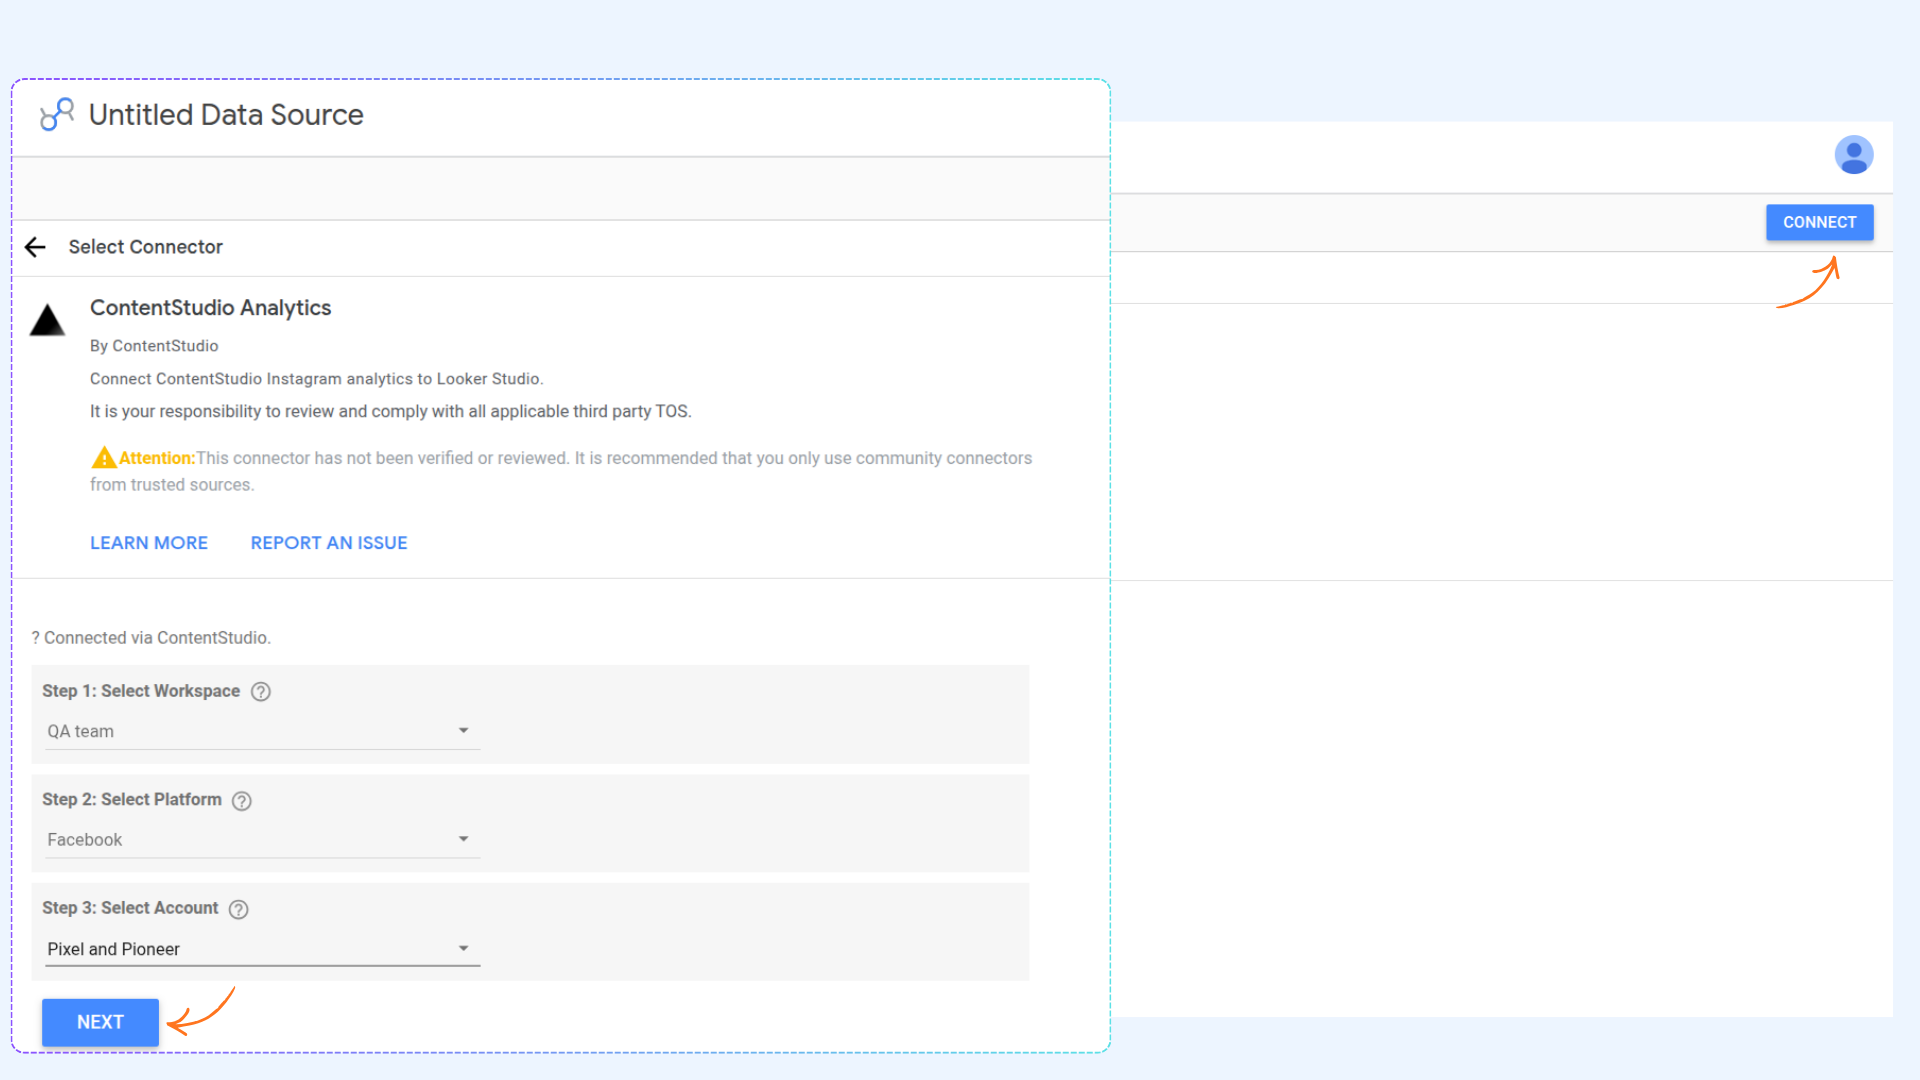Open the Pixel and Pioneer account dropdown
The image size is (1920, 1080).
tap(262, 949)
